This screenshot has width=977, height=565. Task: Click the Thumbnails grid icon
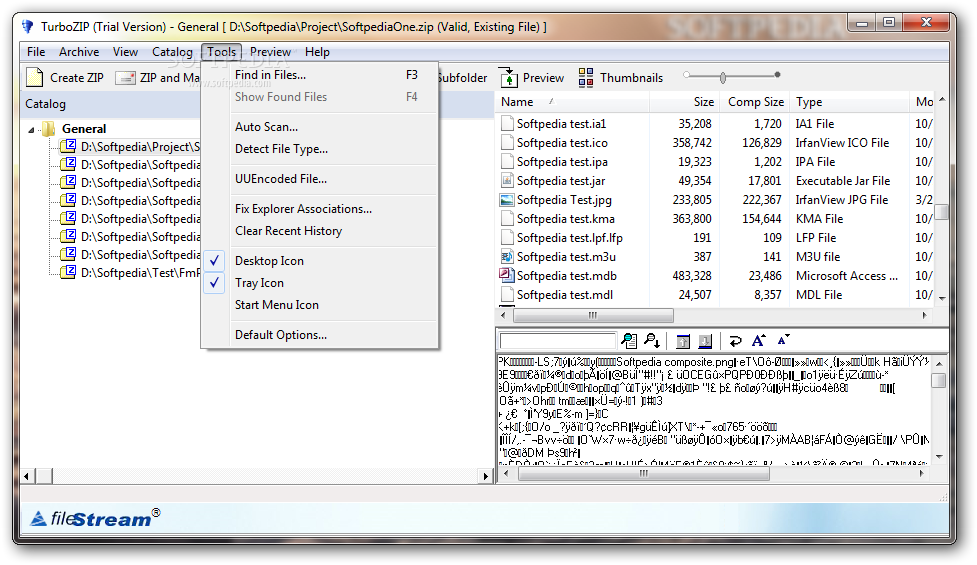click(586, 78)
